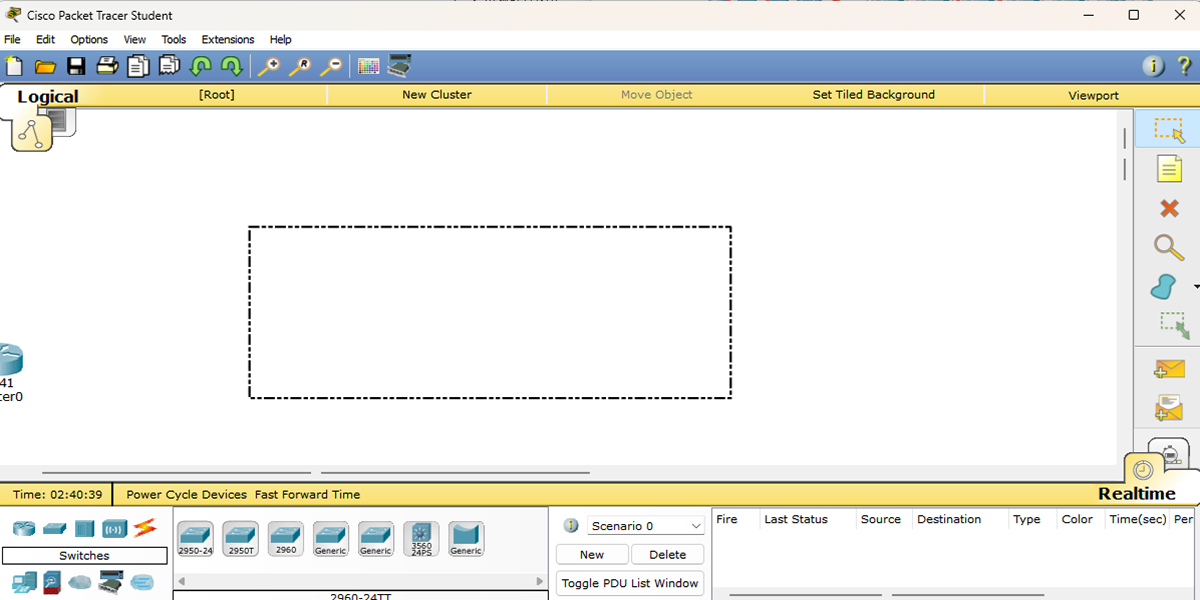The height and width of the screenshot is (600, 1200).
Task: Zoom out with the minus magnifier
Action: pyautogui.click(x=331, y=67)
